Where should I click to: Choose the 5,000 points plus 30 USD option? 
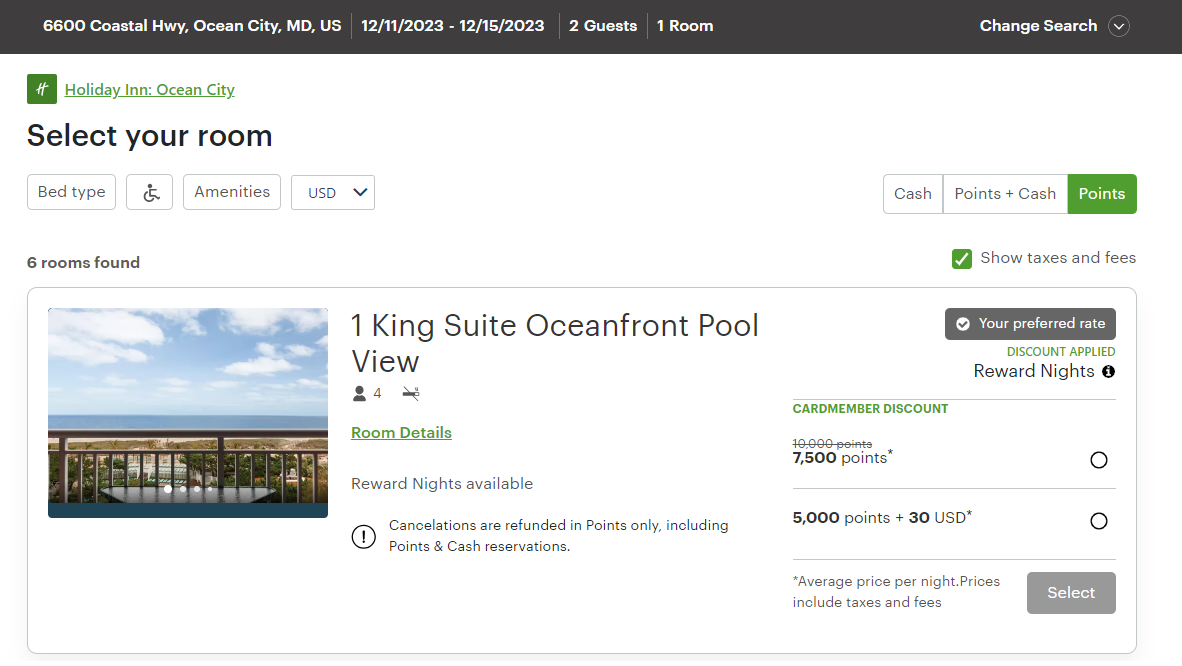(x=1099, y=521)
